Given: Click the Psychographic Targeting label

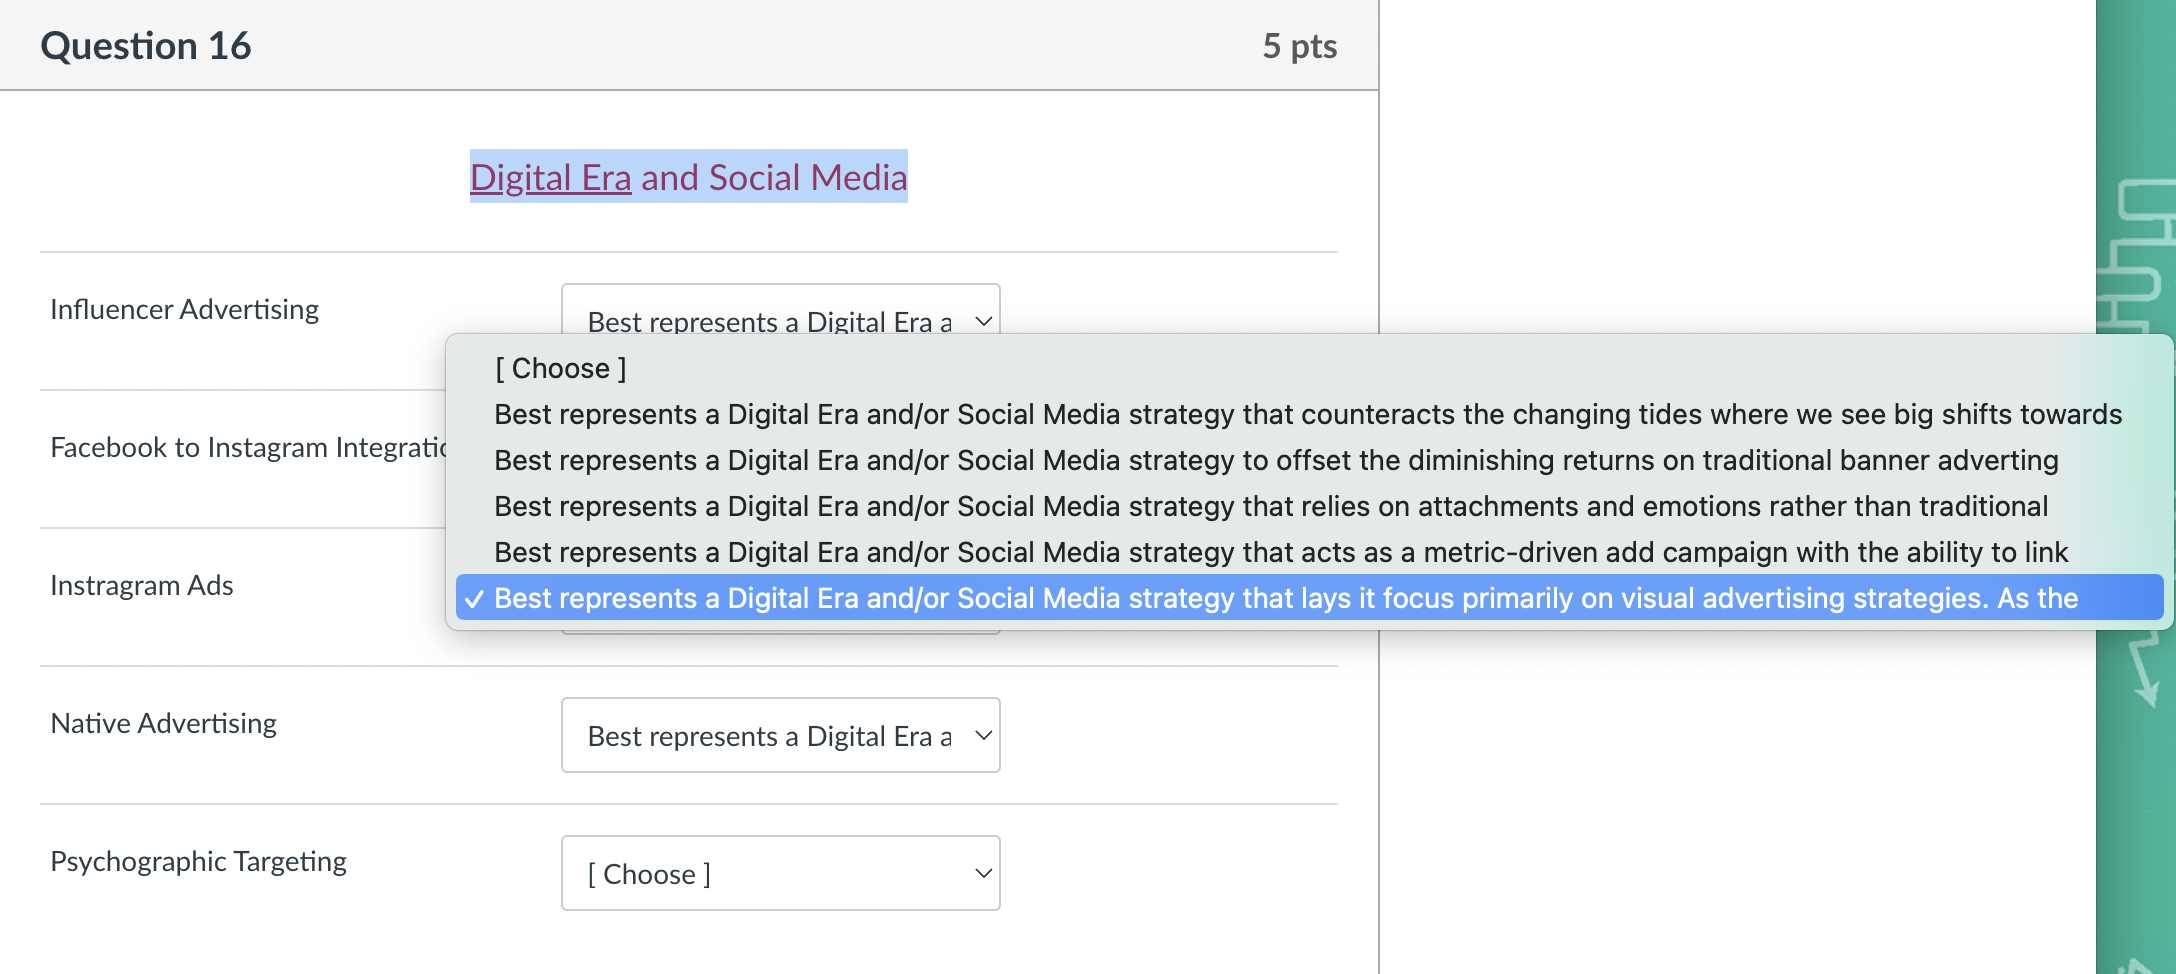Looking at the screenshot, I should (x=199, y=862).
